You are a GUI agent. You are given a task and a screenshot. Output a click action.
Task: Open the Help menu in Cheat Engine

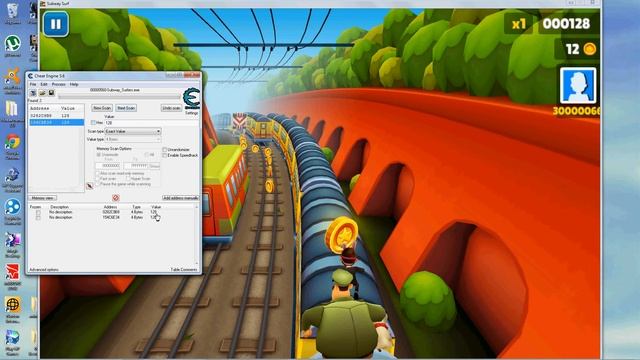coord(74,84)
